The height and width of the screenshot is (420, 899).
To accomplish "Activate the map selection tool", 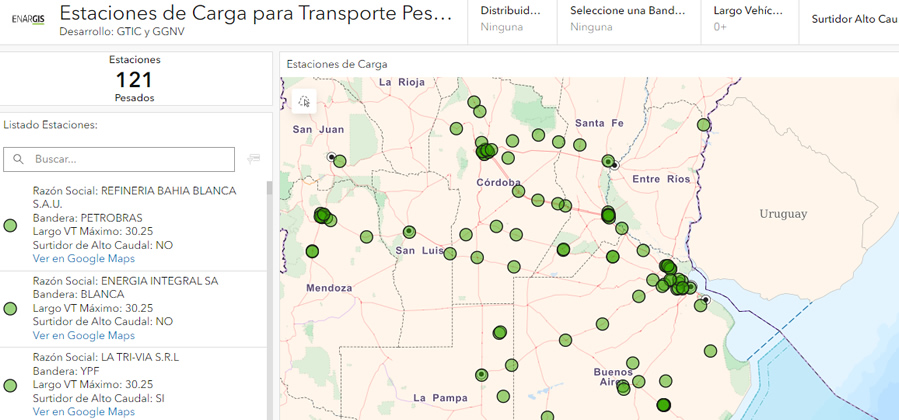I will [x=305, y=101].
